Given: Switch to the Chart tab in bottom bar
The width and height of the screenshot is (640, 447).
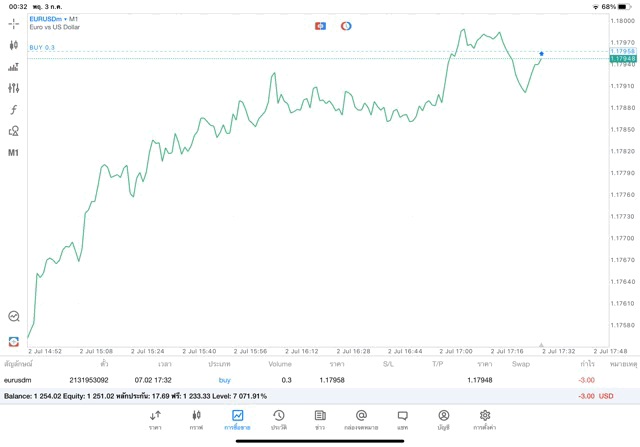Looking at the screenshot, I should pos(196,419).
